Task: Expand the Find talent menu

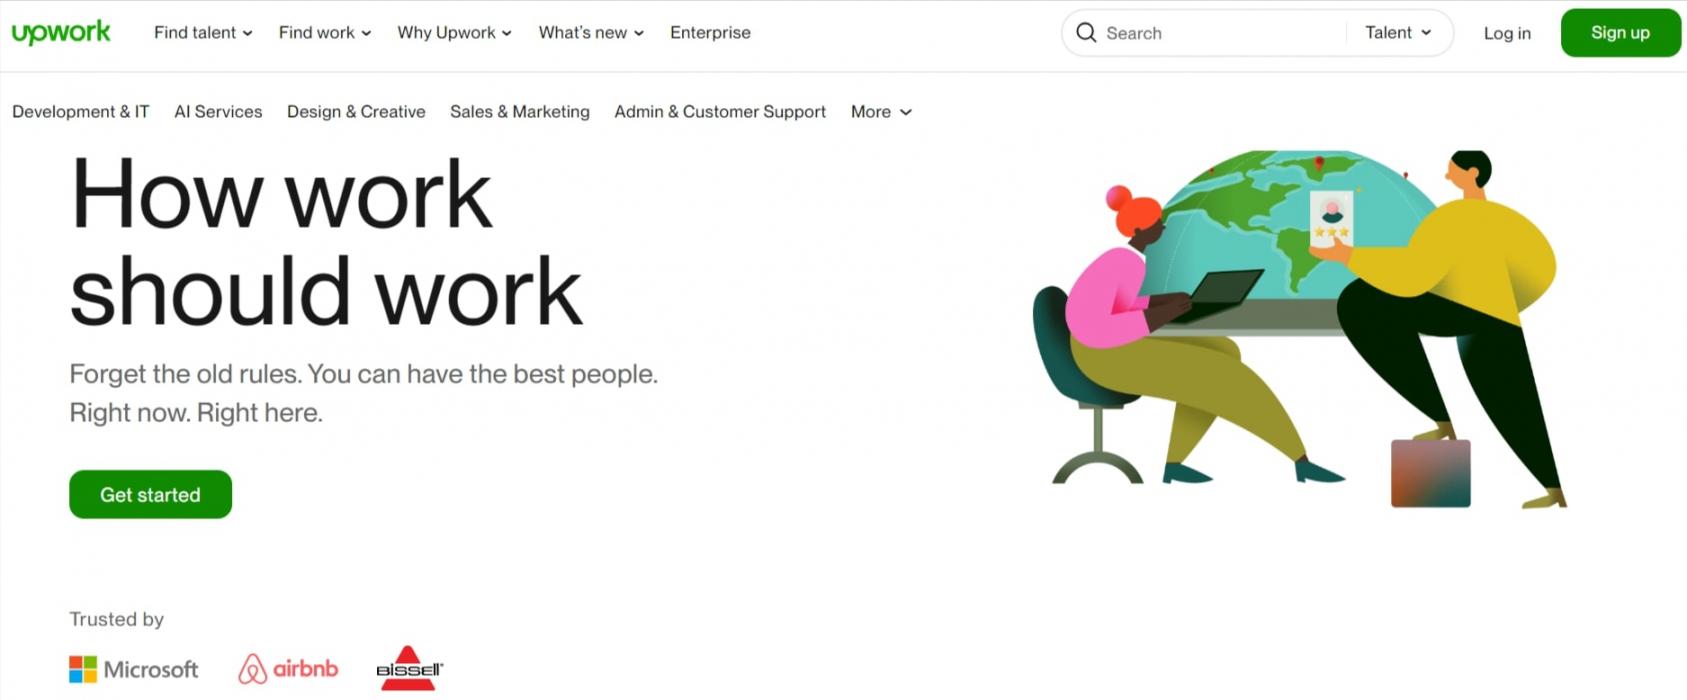Action: (x=203, y=33)
